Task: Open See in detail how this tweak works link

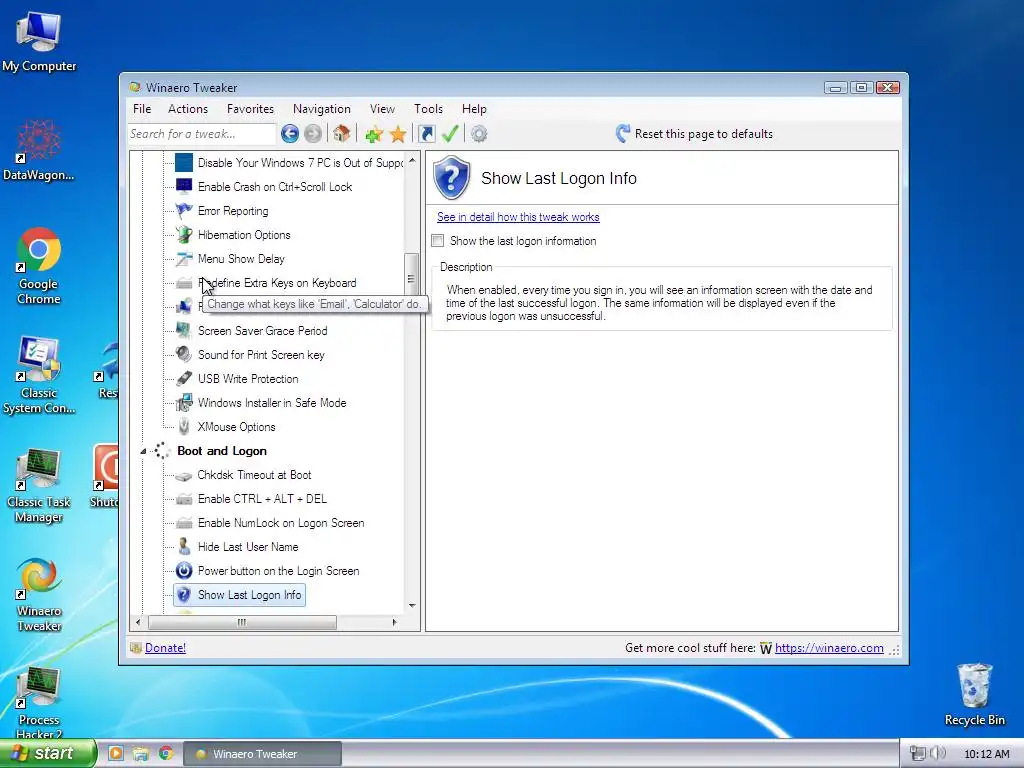Action: tap(518, 217)
